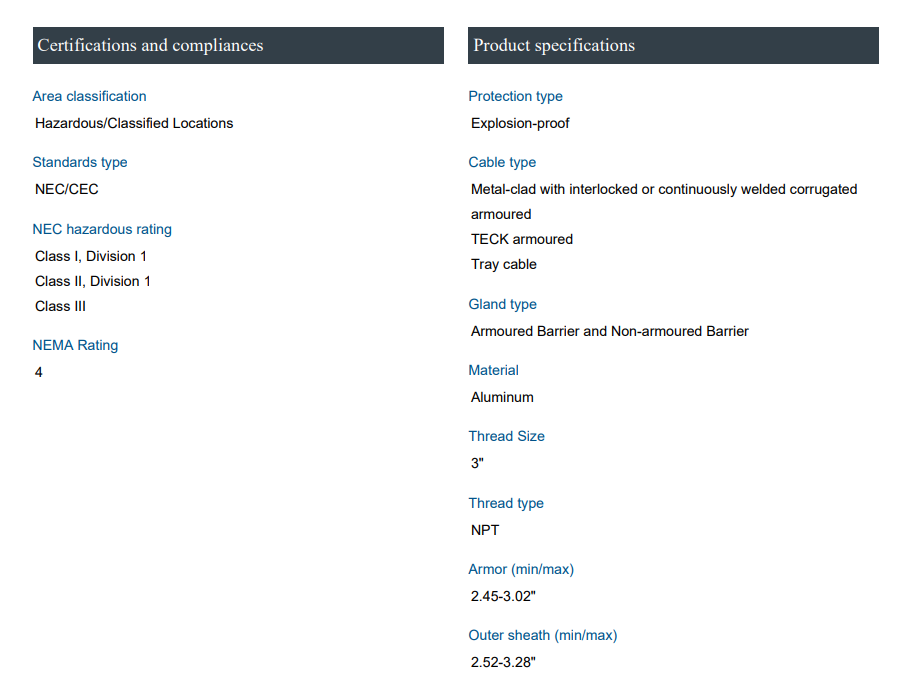Click the Aluminum material value
910x683 pixels.
tap(502, 397)
